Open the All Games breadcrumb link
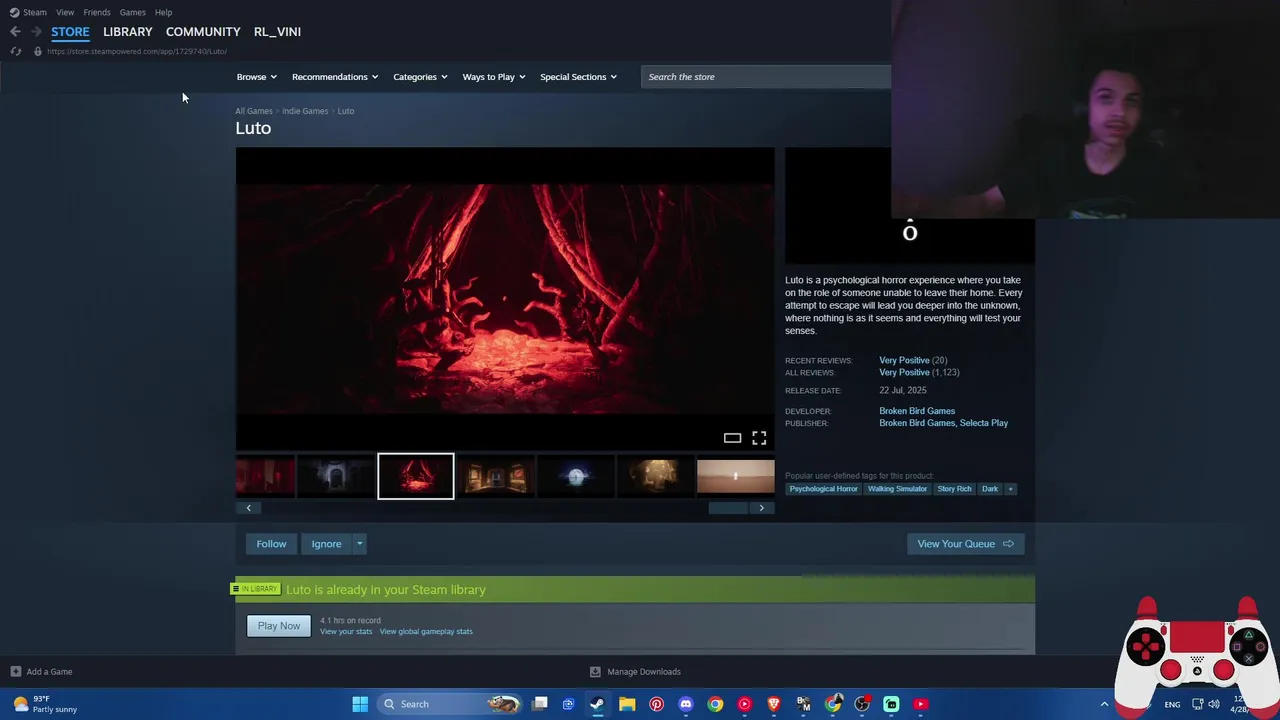1280x720 pixels. pyautogui.click(x=254, y=111)
